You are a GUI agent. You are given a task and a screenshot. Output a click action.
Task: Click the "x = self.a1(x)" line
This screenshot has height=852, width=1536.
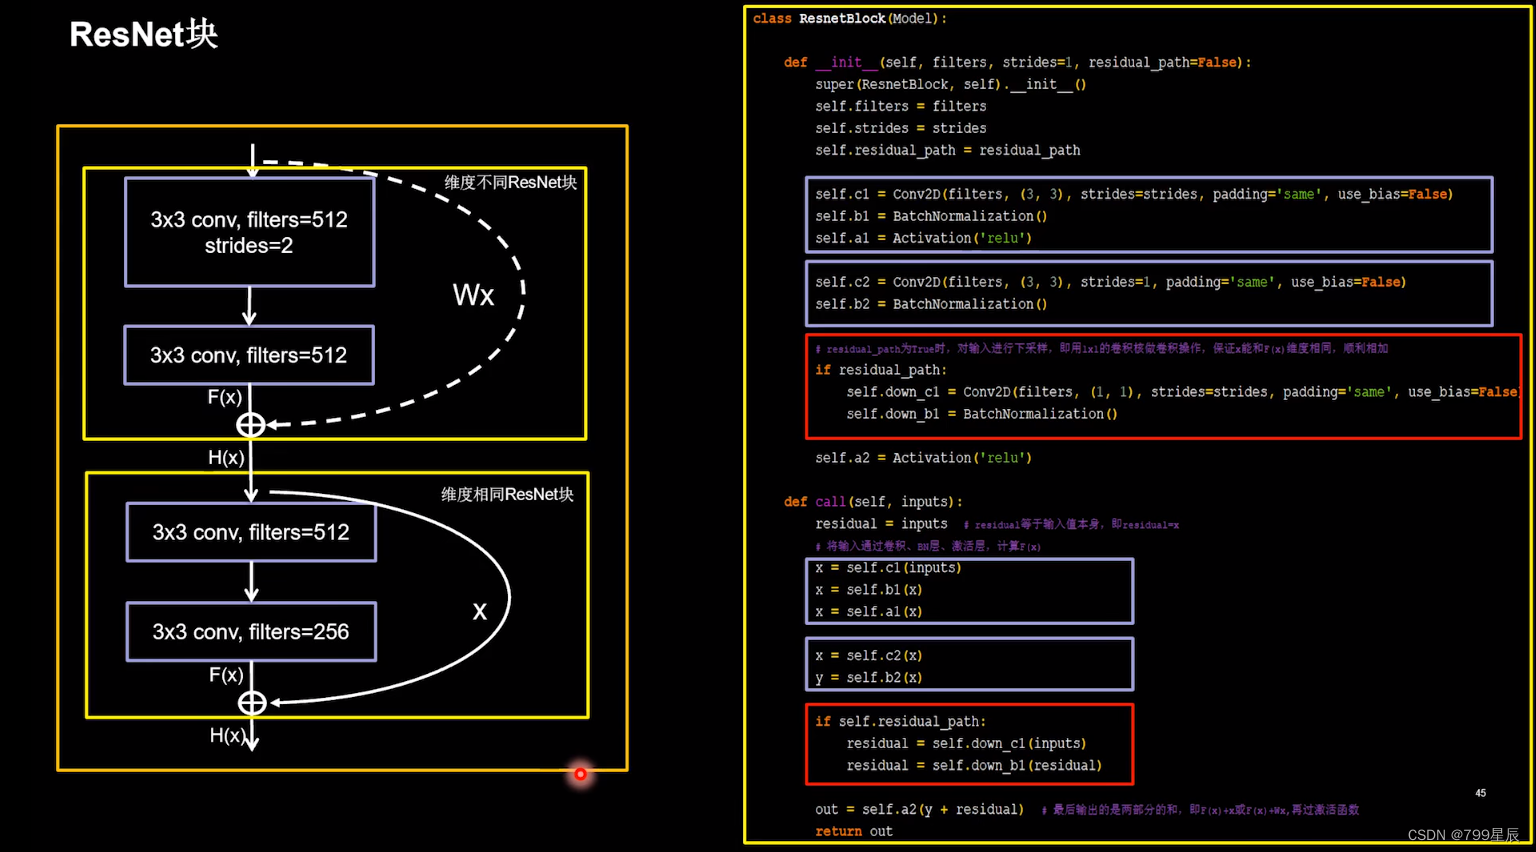tap(868, 612)
